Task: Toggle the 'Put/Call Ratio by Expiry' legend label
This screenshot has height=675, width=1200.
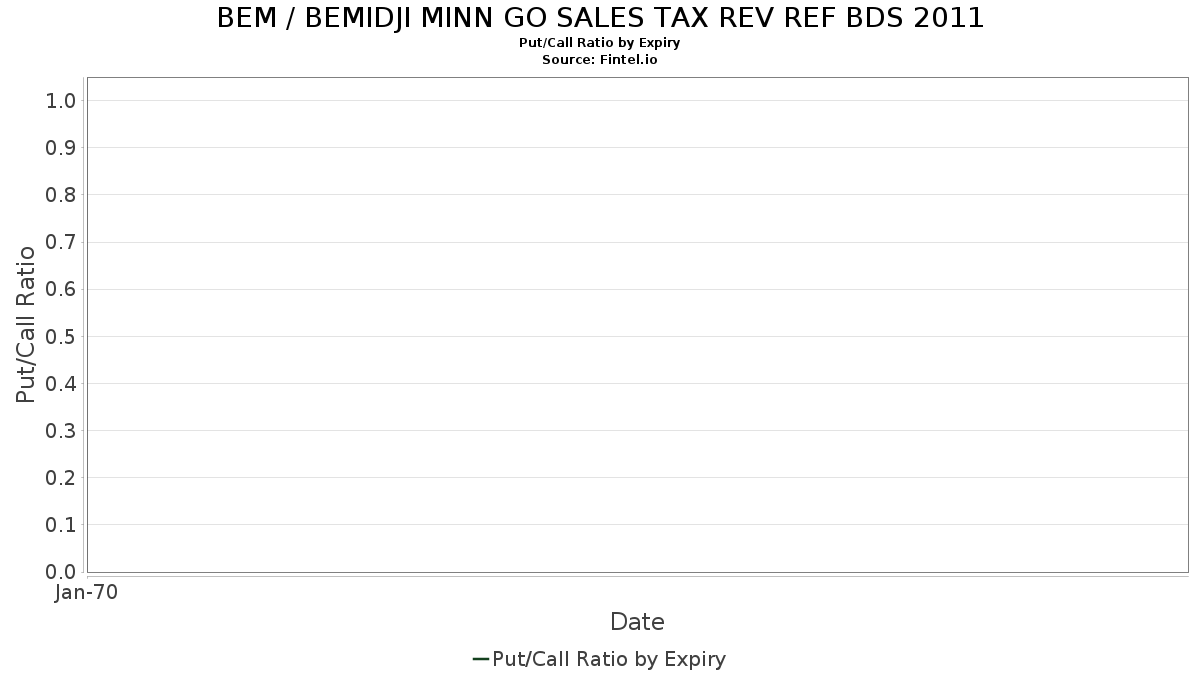Action: pyautogui.click(x=609, y=659)
